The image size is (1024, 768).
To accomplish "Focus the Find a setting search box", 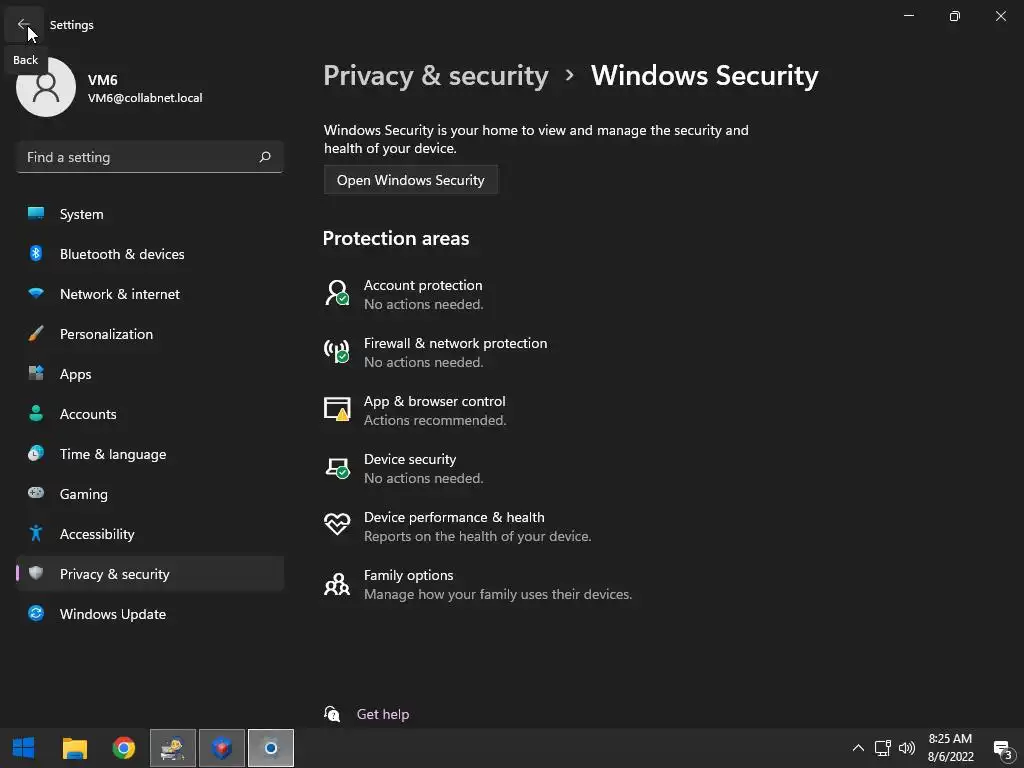I will (150, 157).
